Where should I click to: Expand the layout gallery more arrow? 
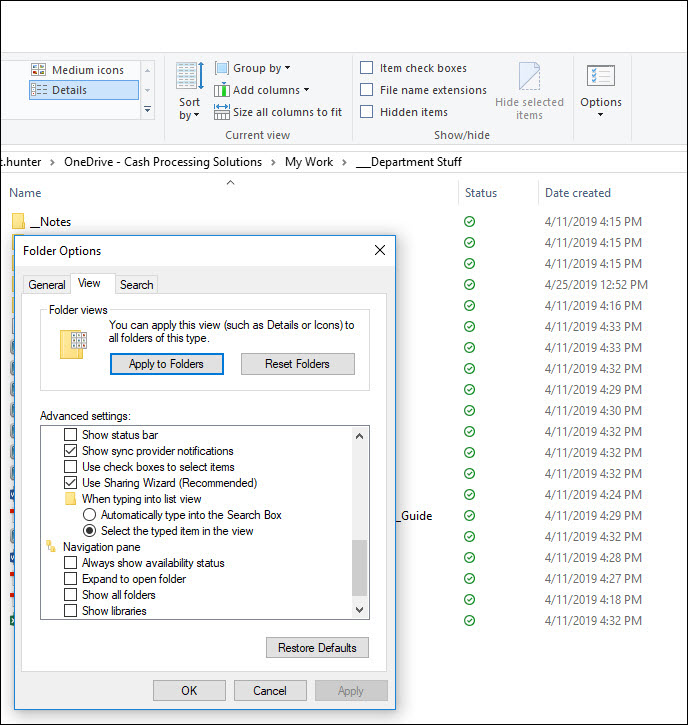click(148, 109)
